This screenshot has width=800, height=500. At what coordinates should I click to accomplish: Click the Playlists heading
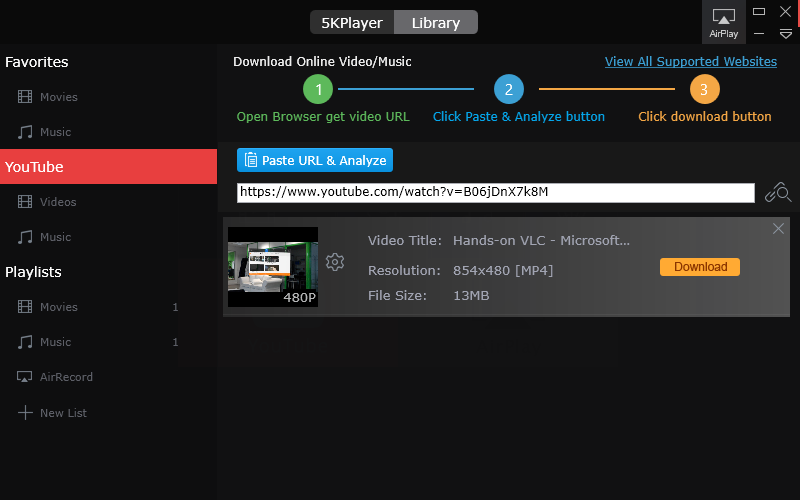[33, 272]
